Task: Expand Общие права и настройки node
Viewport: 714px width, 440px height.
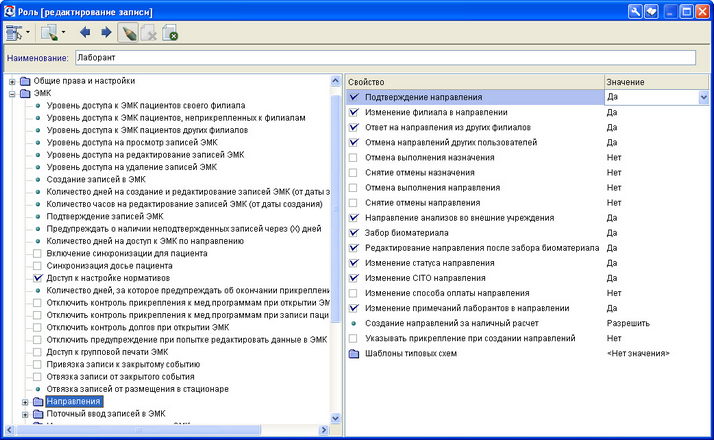Action: coord(12,82)
